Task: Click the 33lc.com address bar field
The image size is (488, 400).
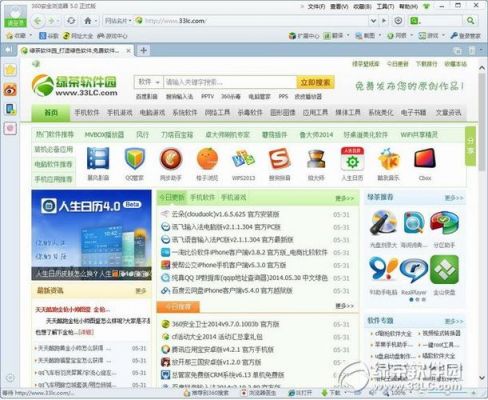Action: pyautogui.click(x=253, y=21)
